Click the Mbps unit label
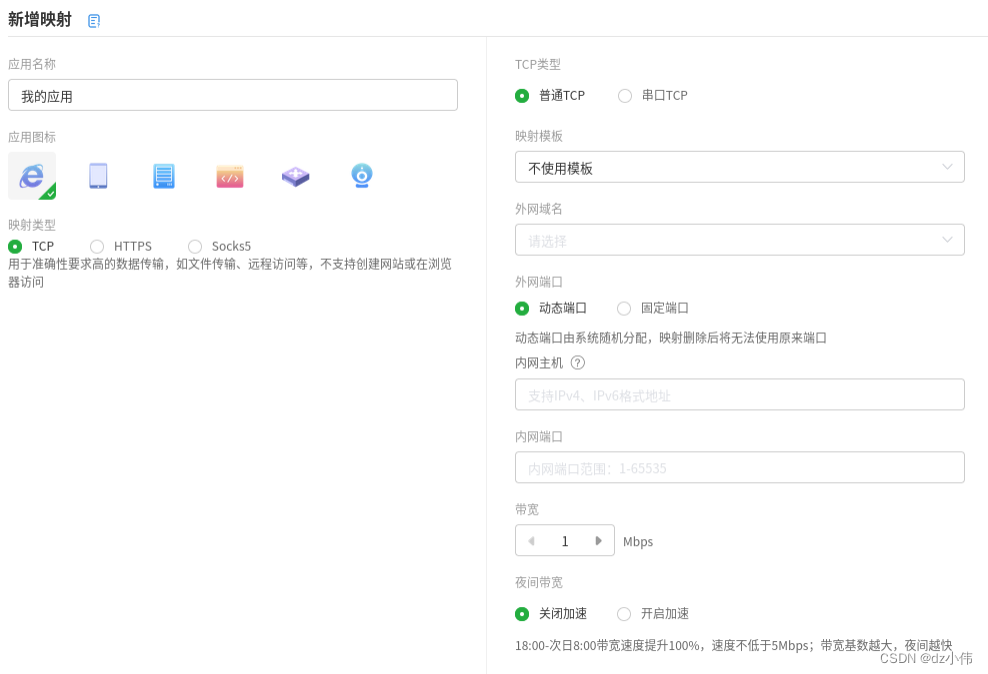988x674 pixels. pos(638,542)
